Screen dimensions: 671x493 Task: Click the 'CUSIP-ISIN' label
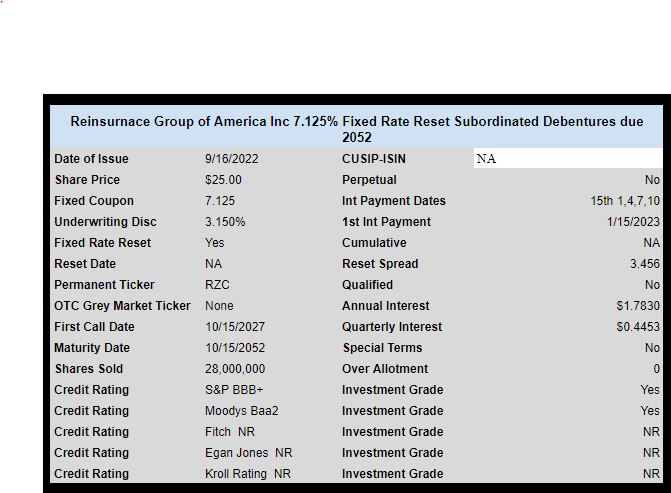click(x=374, y=159)
